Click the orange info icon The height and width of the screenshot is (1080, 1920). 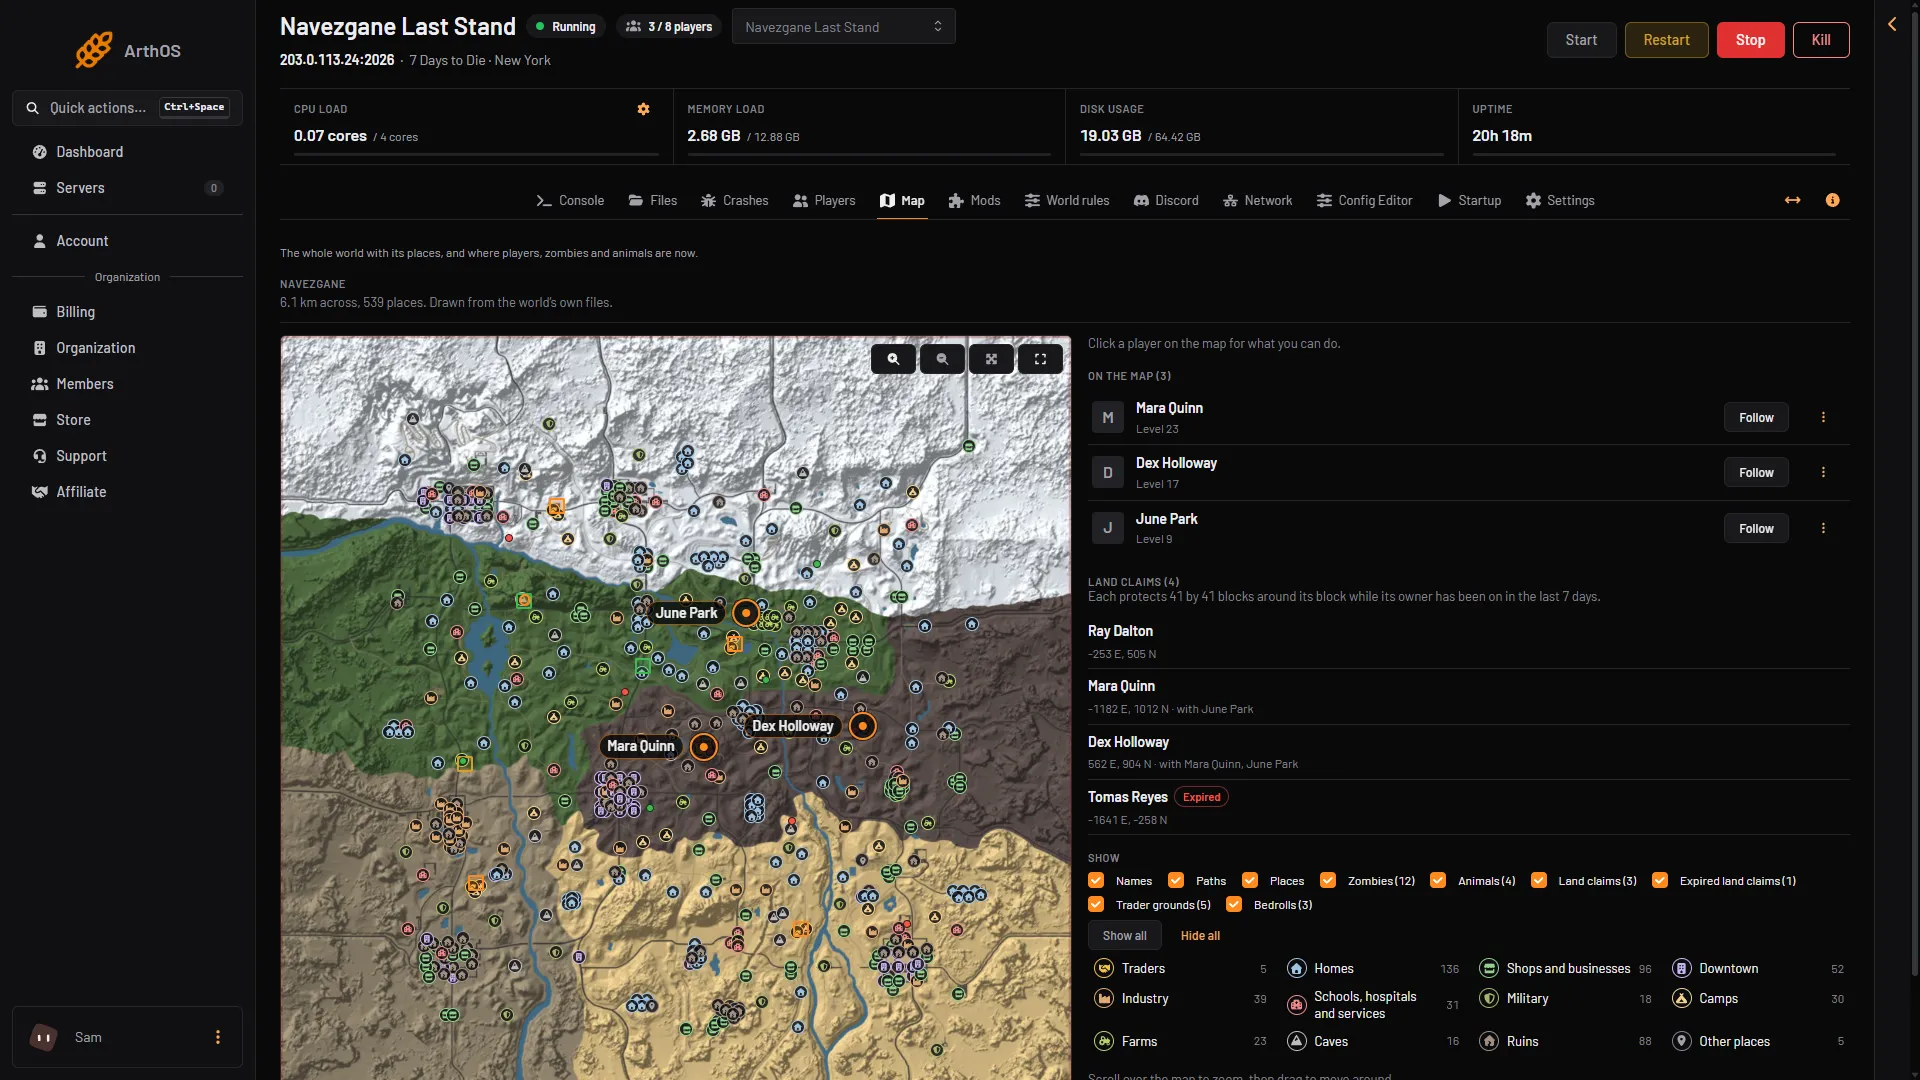point(1832,200)
